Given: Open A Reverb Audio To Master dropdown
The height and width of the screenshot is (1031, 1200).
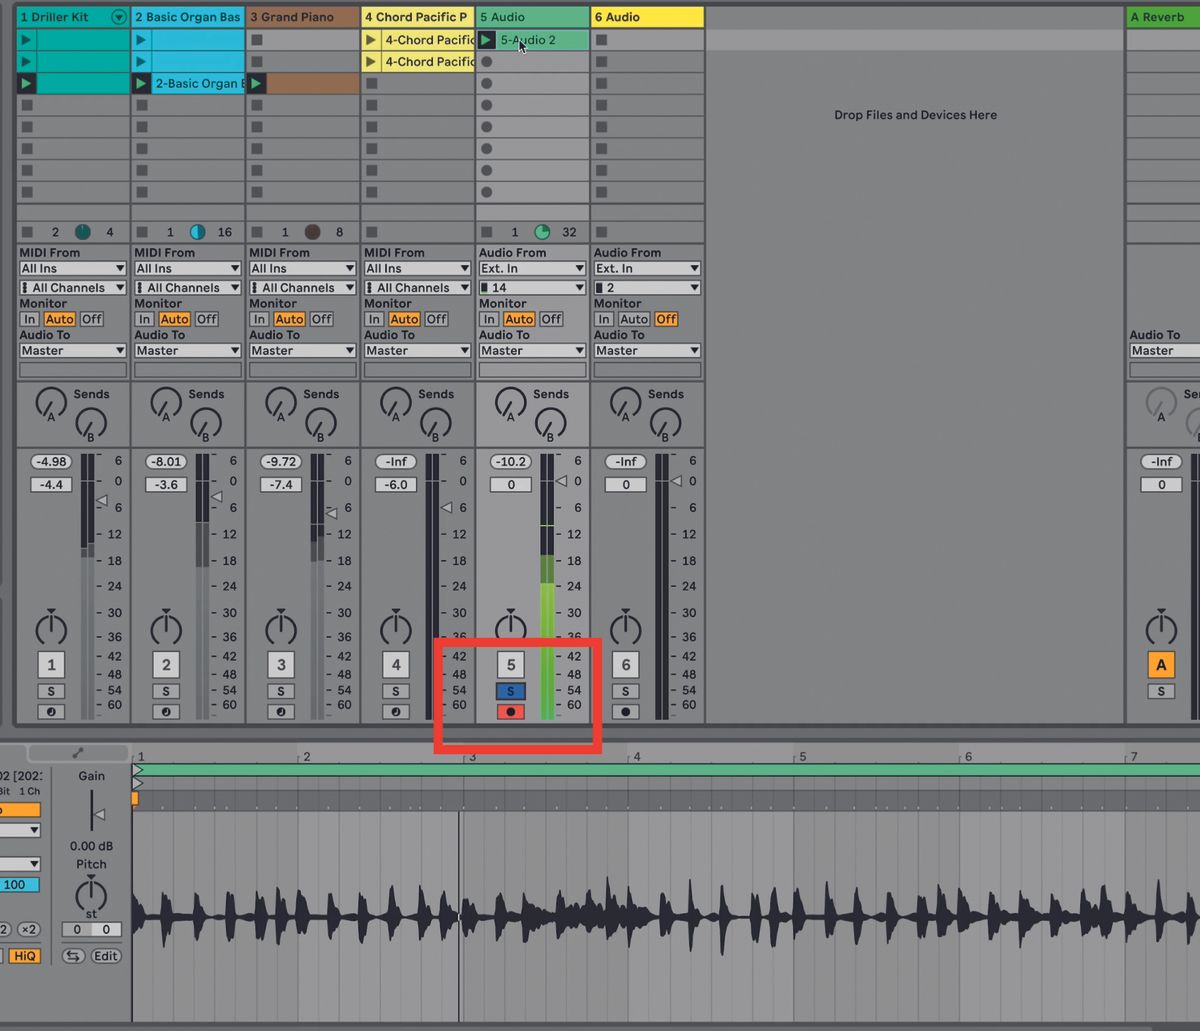Looking at the screenshot, I should point(1164,350).
